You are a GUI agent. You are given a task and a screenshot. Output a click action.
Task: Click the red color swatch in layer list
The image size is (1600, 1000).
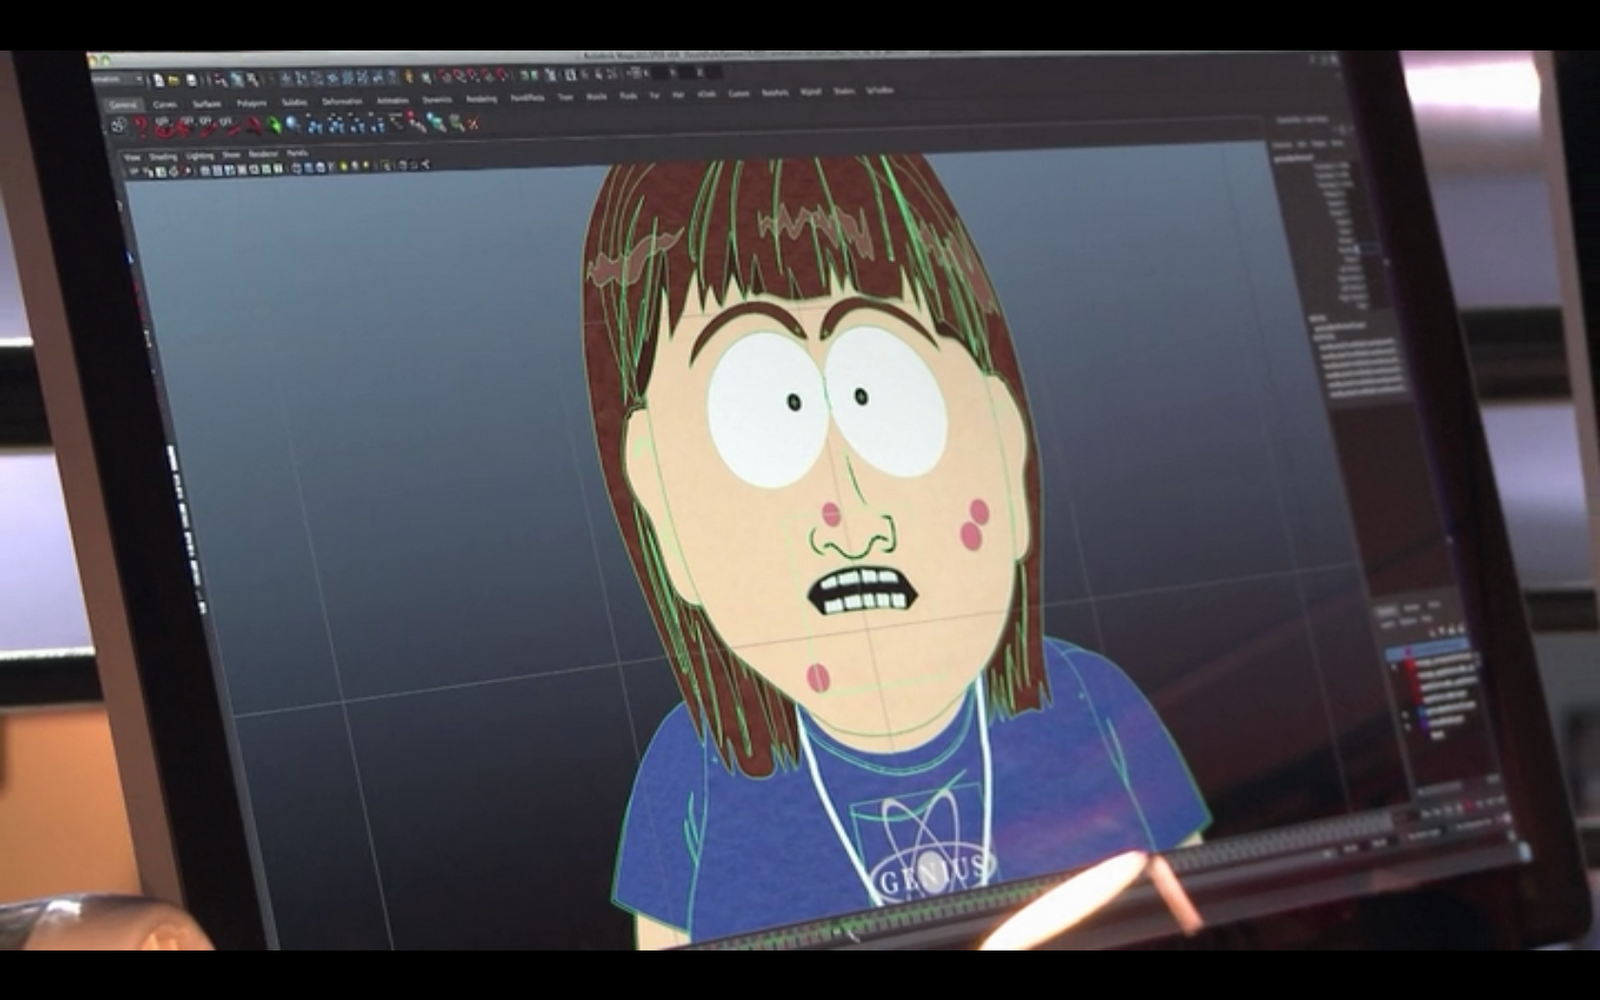[1410, 667]
